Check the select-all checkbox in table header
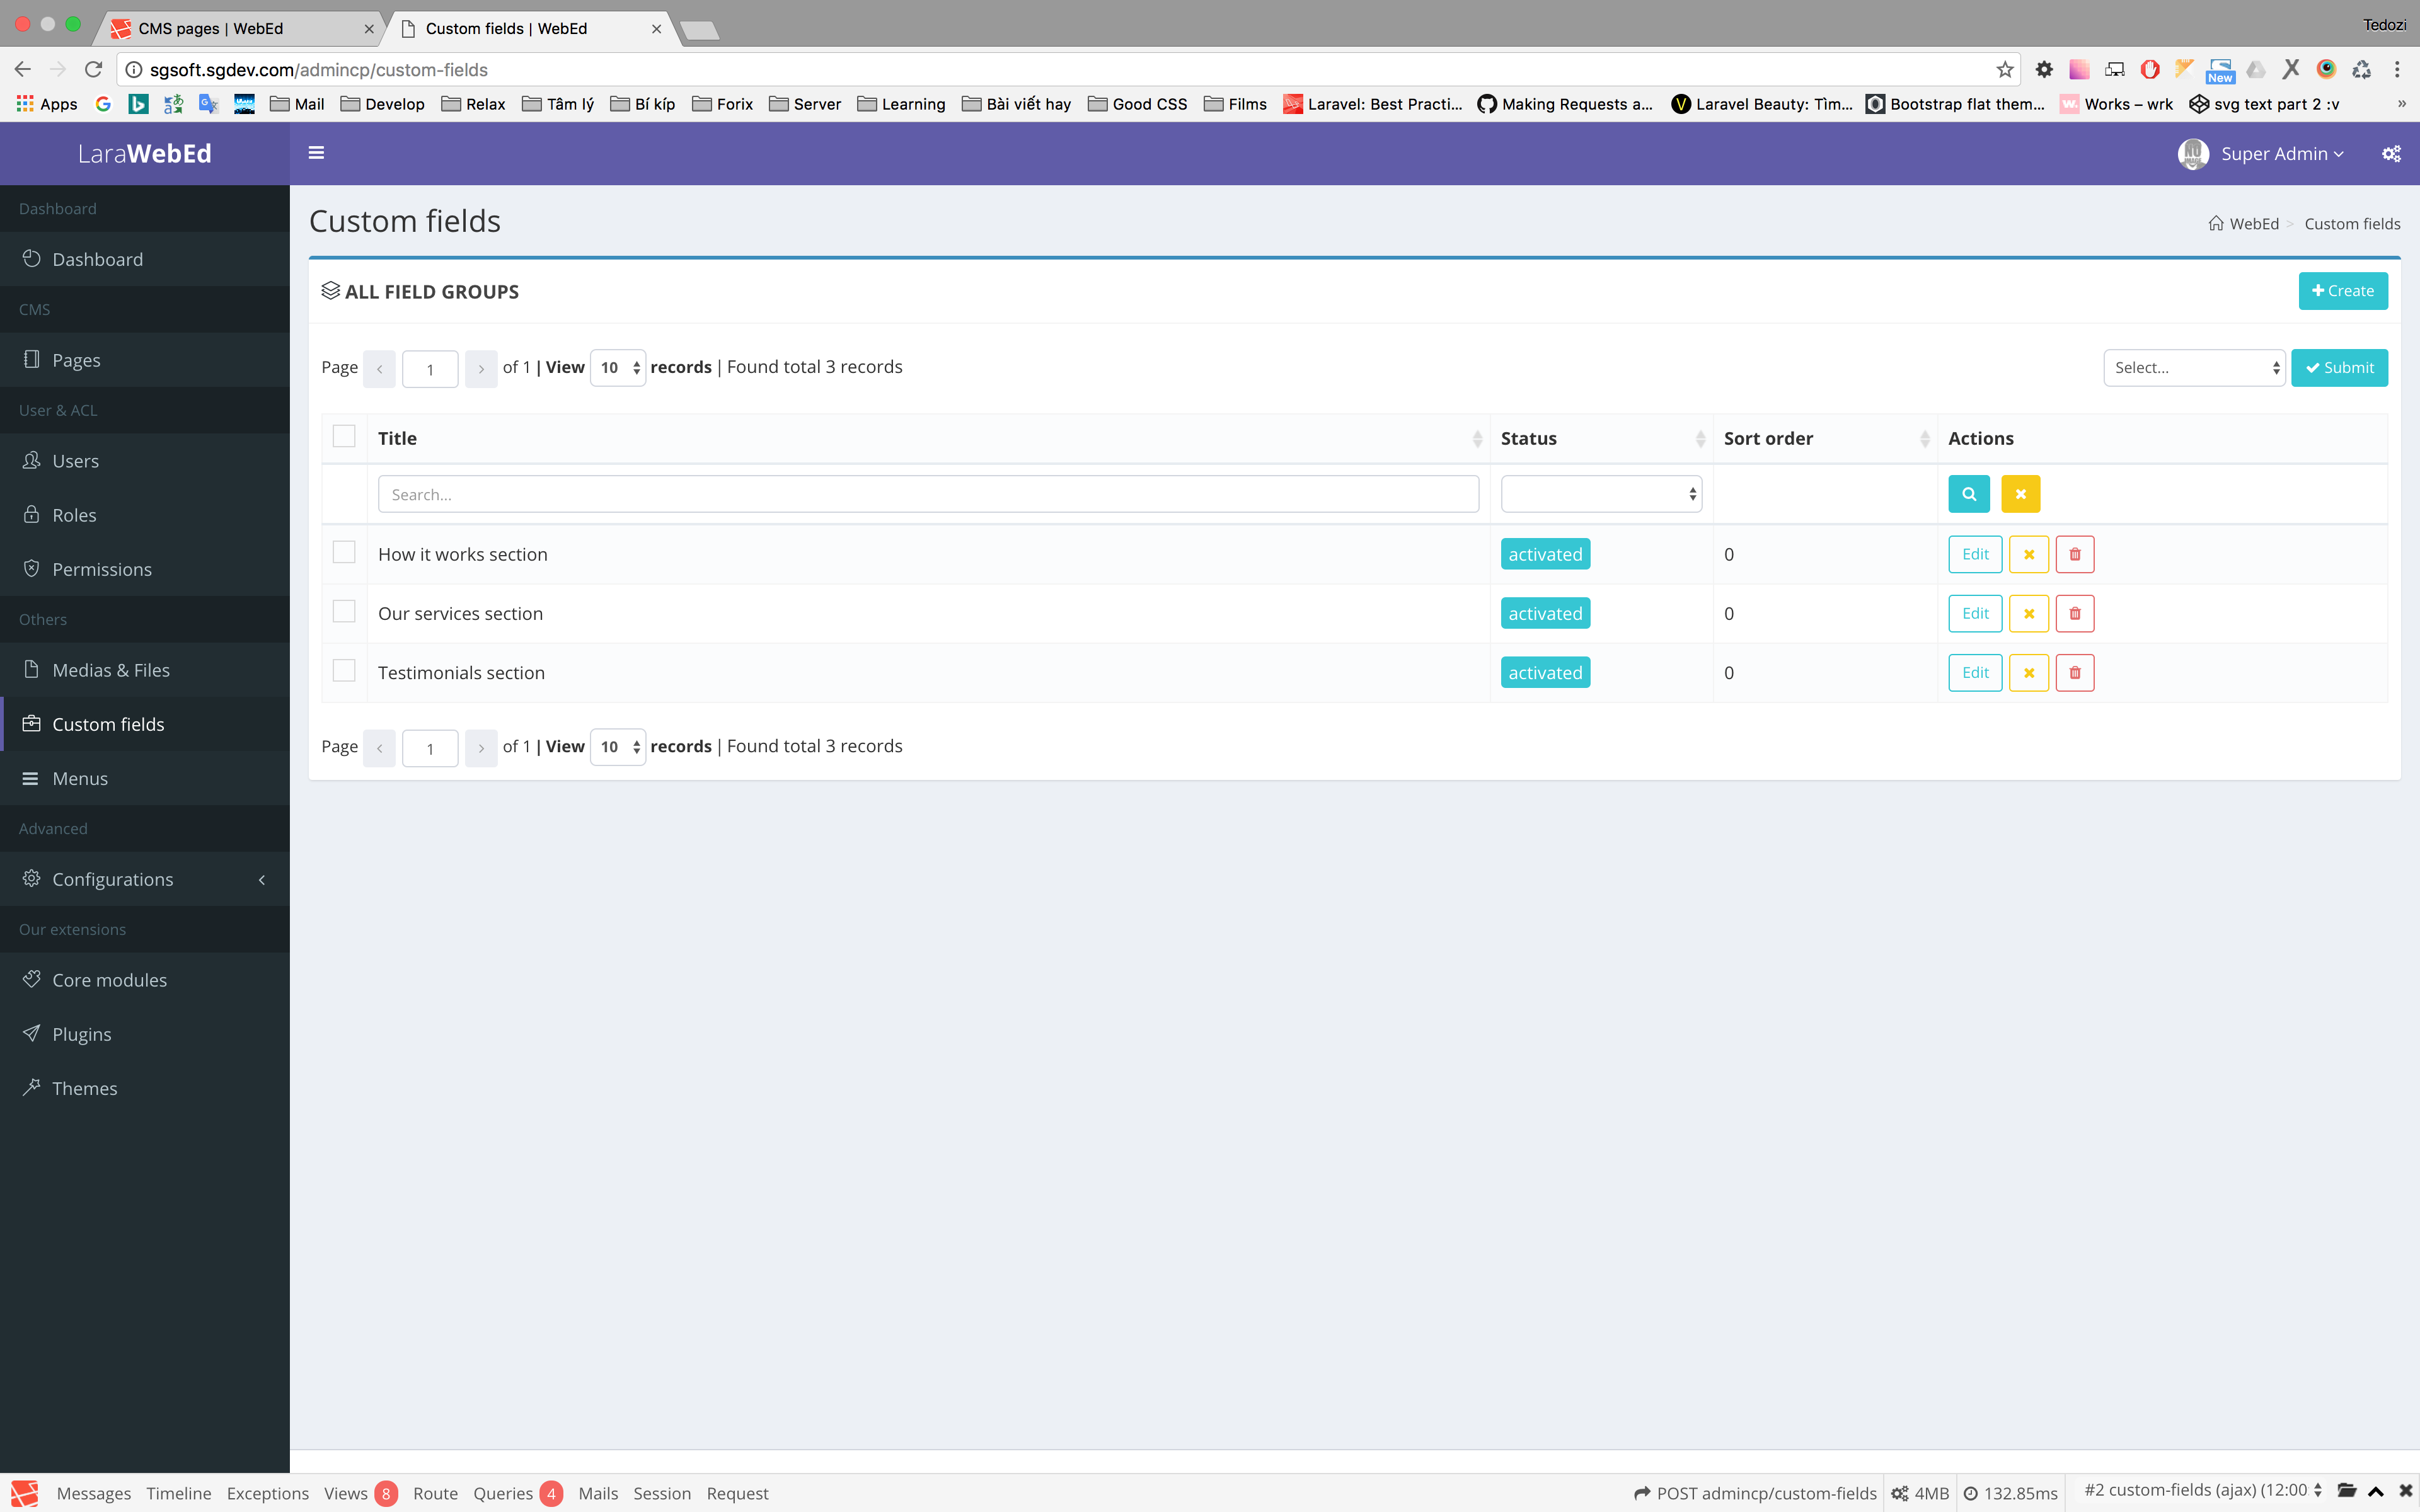 344,437
